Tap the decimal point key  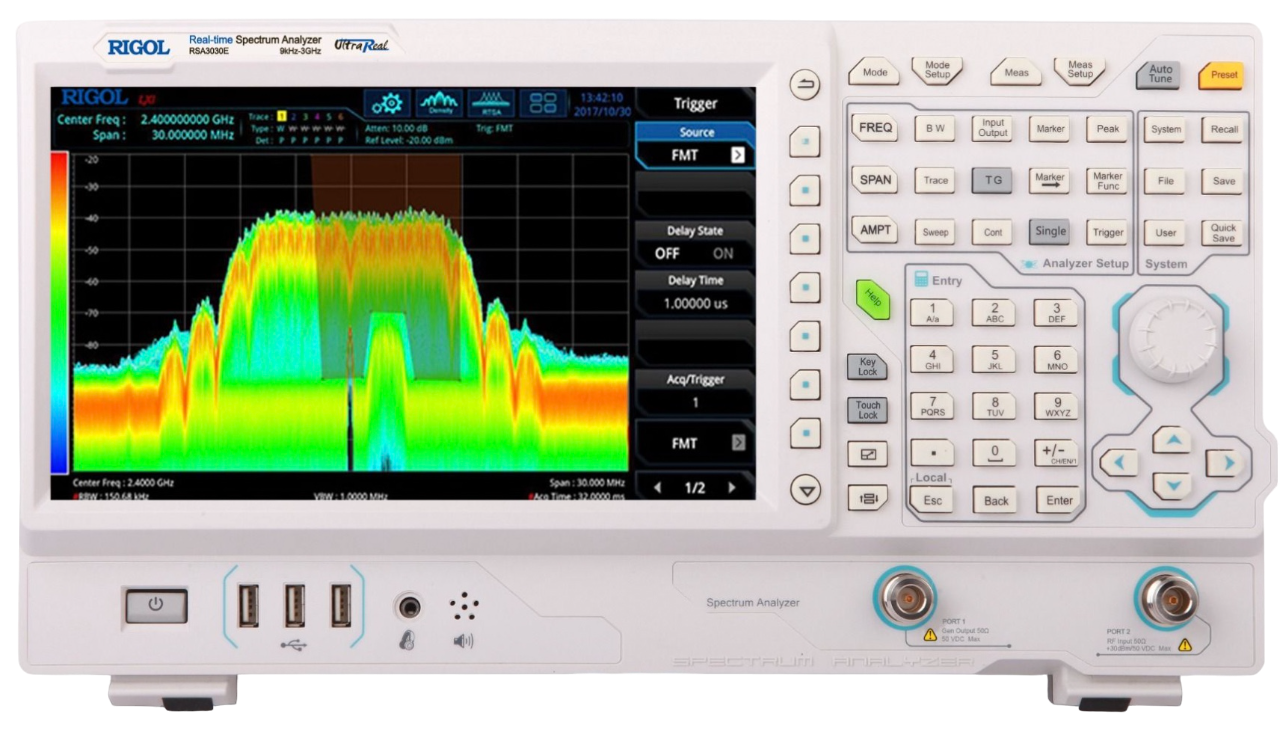click(x=932, y=453)
